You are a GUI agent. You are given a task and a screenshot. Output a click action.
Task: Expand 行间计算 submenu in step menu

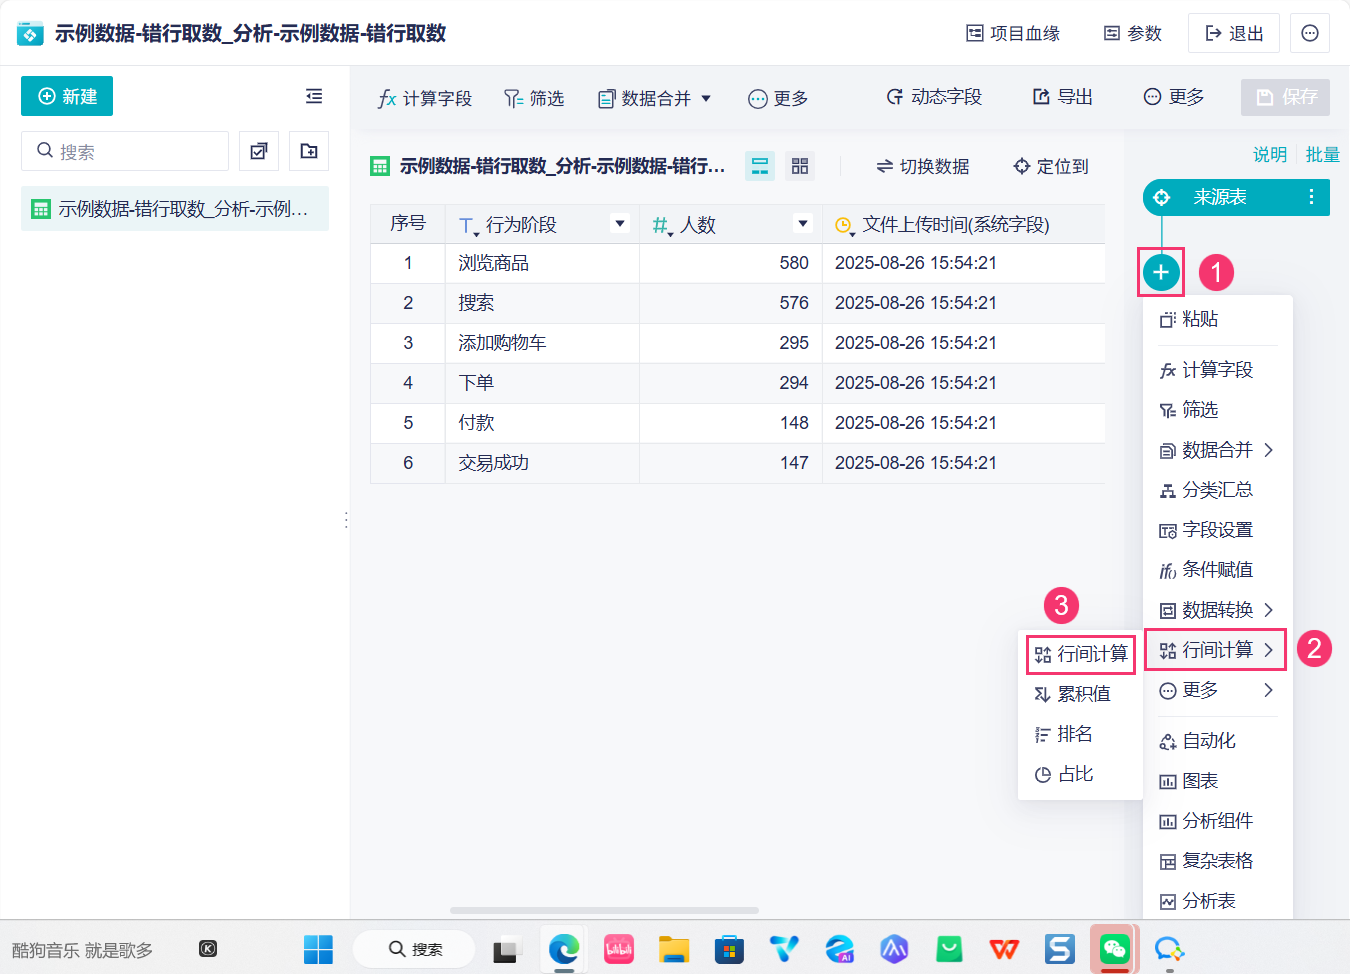(1218, 650)
